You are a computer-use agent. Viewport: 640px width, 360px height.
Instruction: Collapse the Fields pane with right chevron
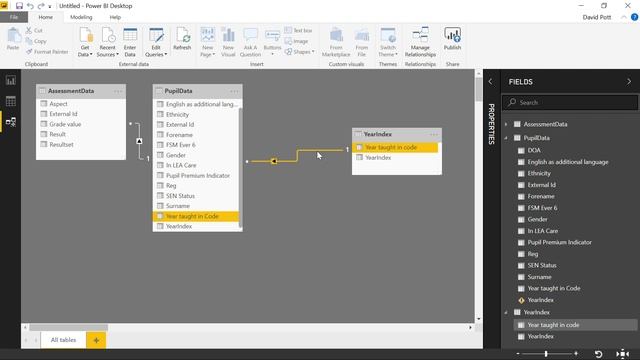tap(629, 82)
